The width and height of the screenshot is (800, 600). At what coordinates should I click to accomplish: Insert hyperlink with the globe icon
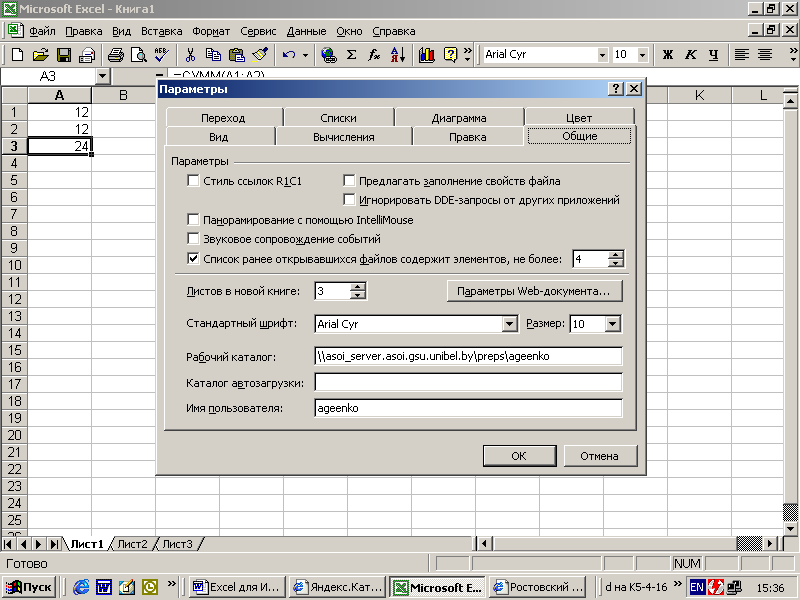tap(329, 54)
